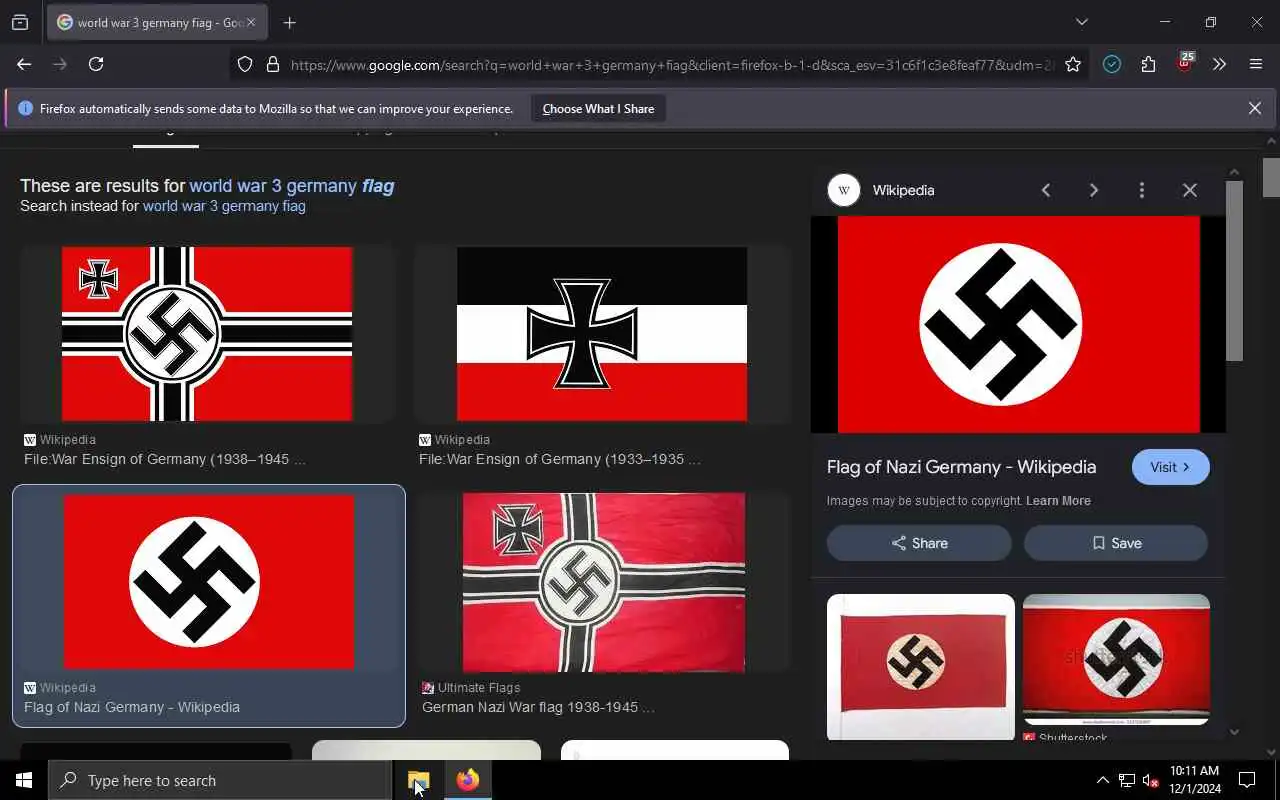
Task: Click the browser forward arrow
Action: tap(60, 64)
